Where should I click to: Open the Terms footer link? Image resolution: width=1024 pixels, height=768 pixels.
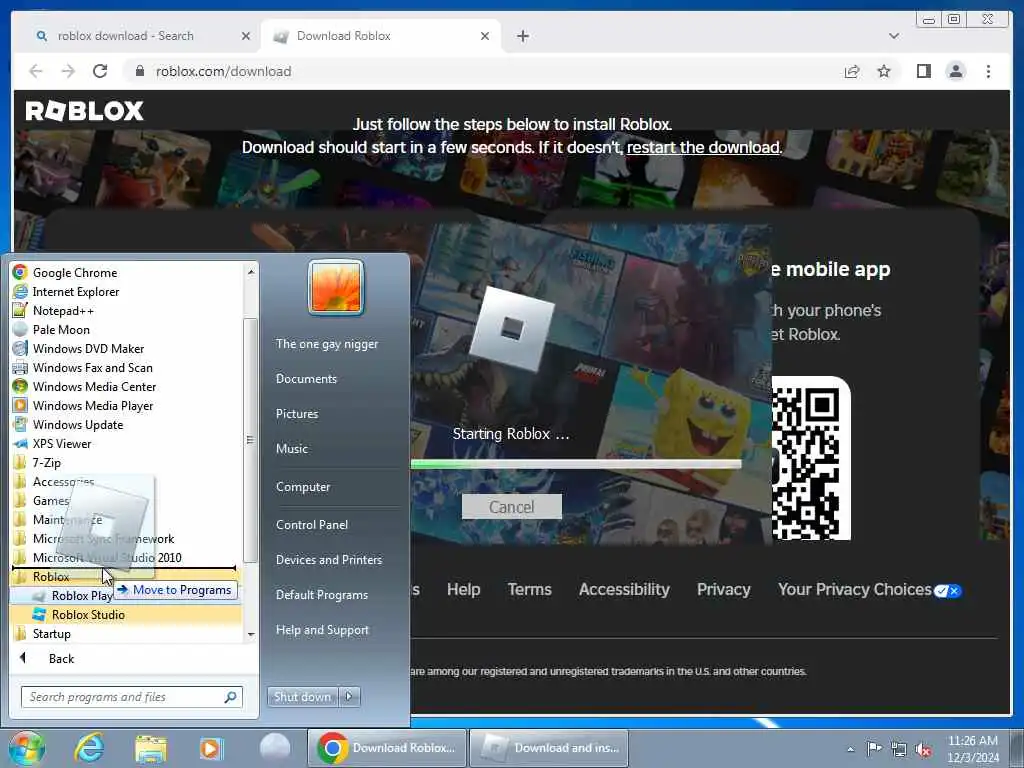coord(530,589)
